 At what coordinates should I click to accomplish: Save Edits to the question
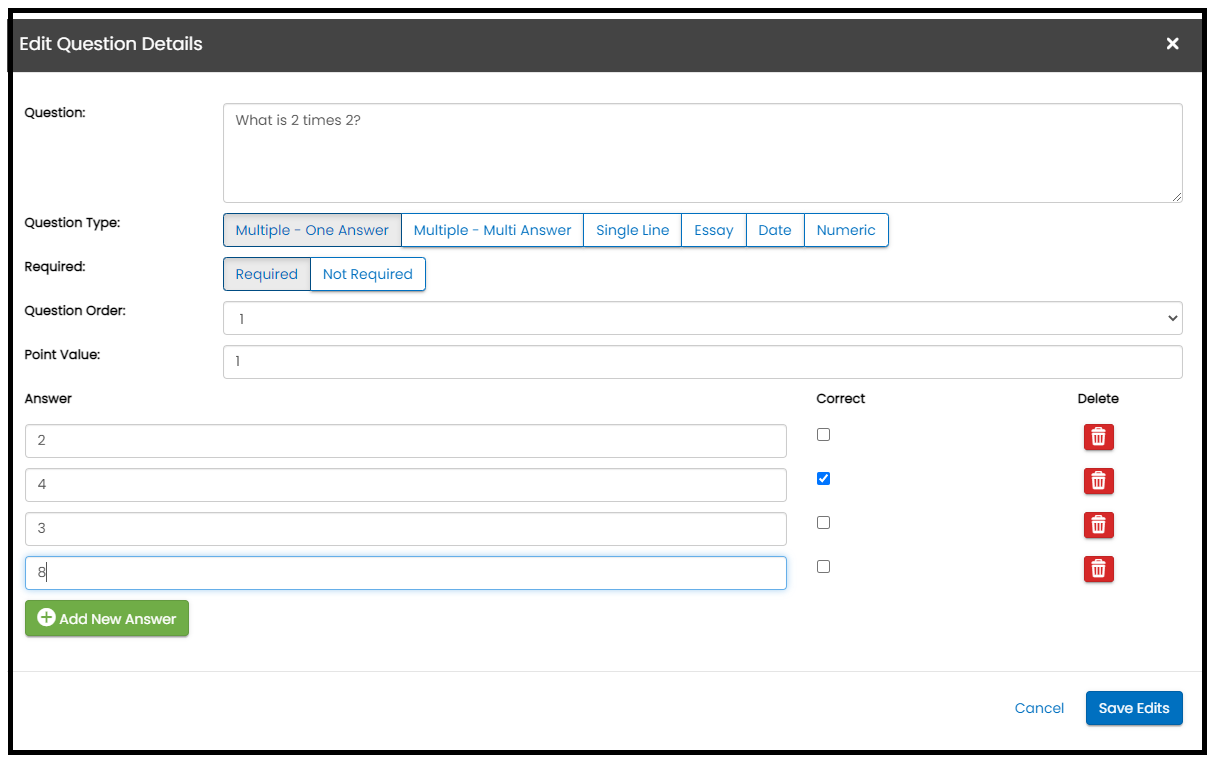coord(1133,708)
